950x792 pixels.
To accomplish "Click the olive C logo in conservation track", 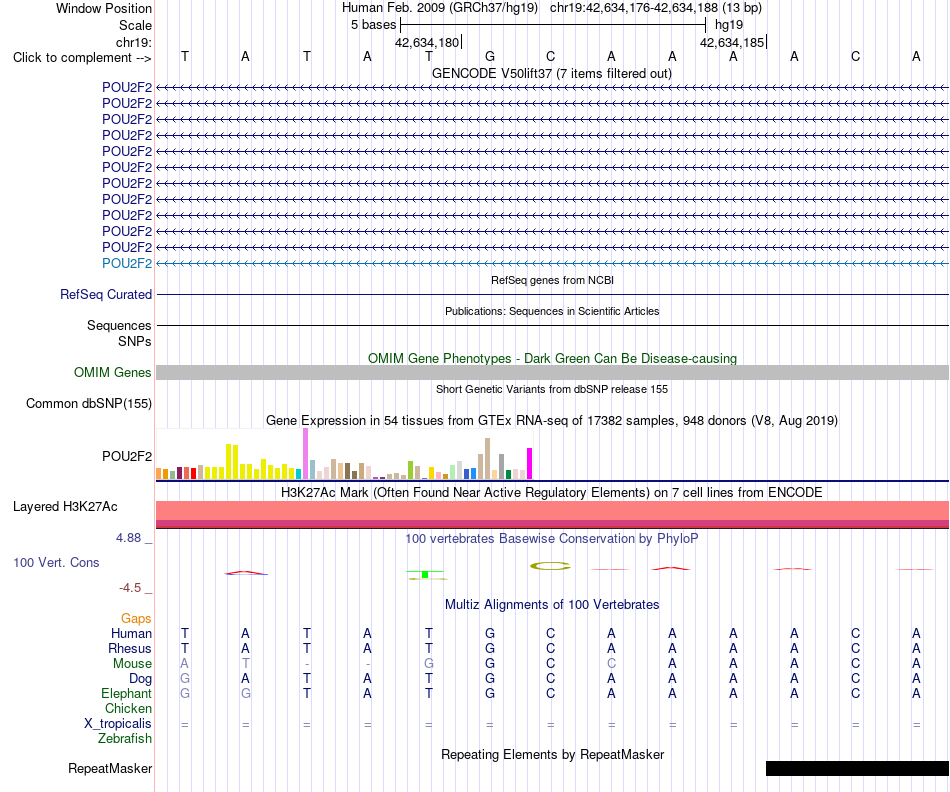I will (550, 566).
